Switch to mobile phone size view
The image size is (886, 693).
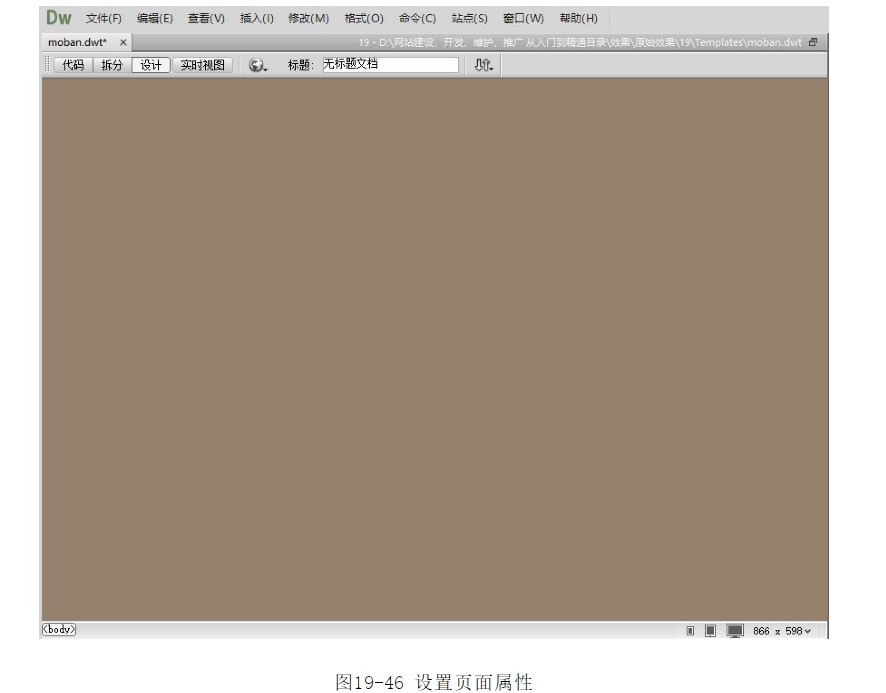pyautogui.click(x=690, y=631)
